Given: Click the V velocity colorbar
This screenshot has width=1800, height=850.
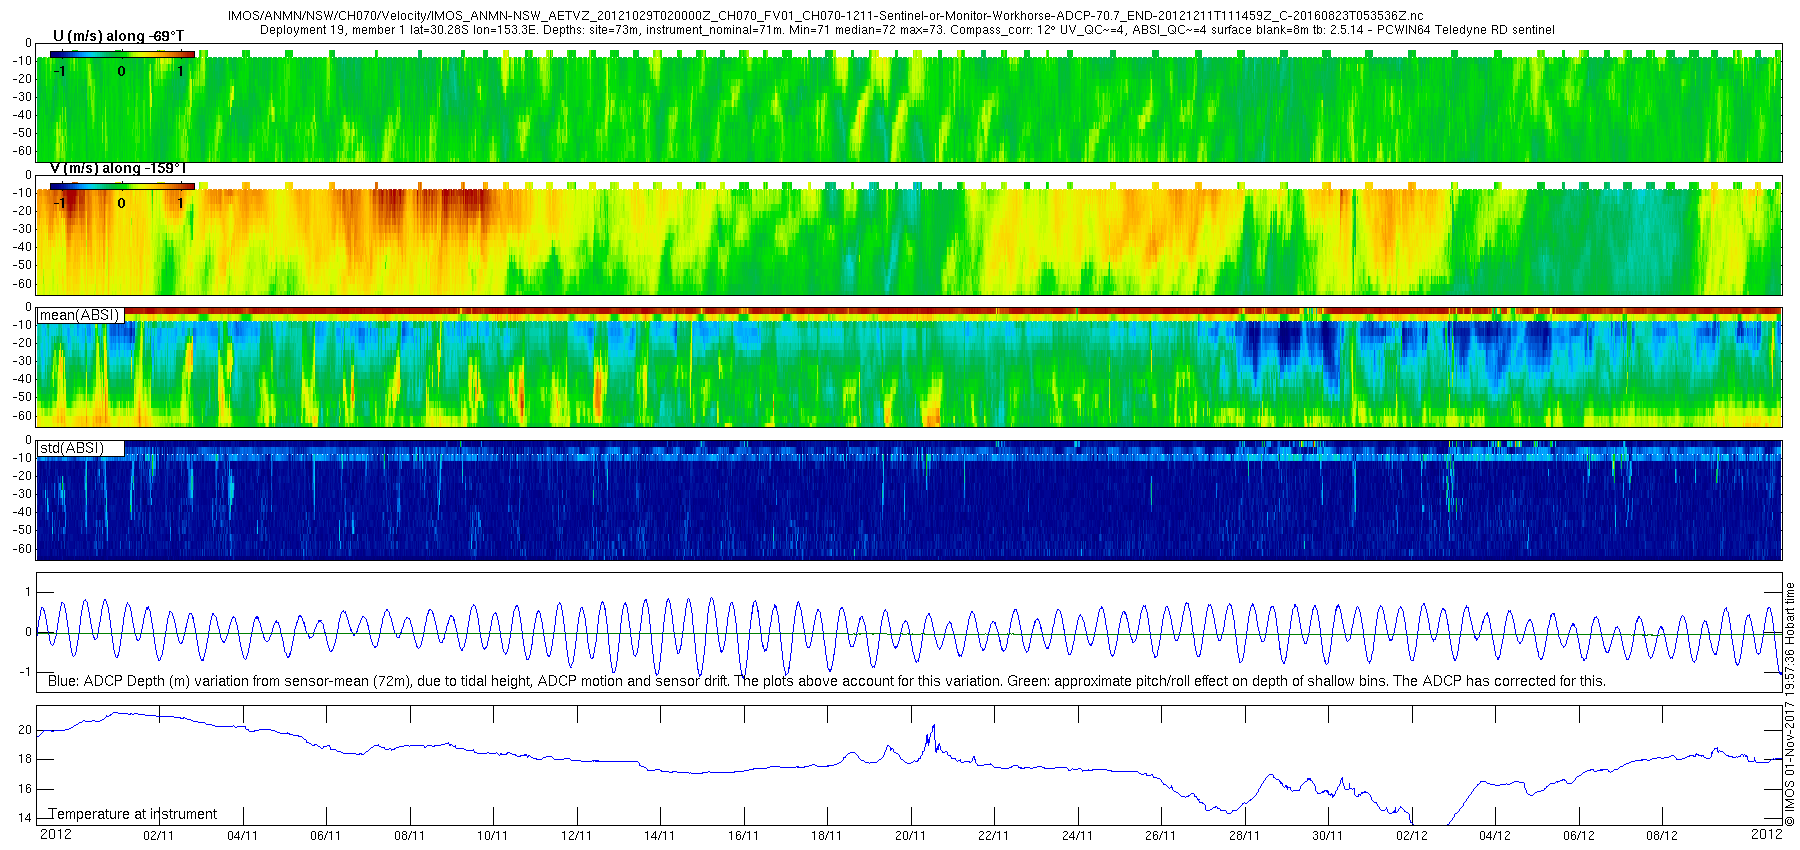Looking at the screenshot, I should (122, 186).
